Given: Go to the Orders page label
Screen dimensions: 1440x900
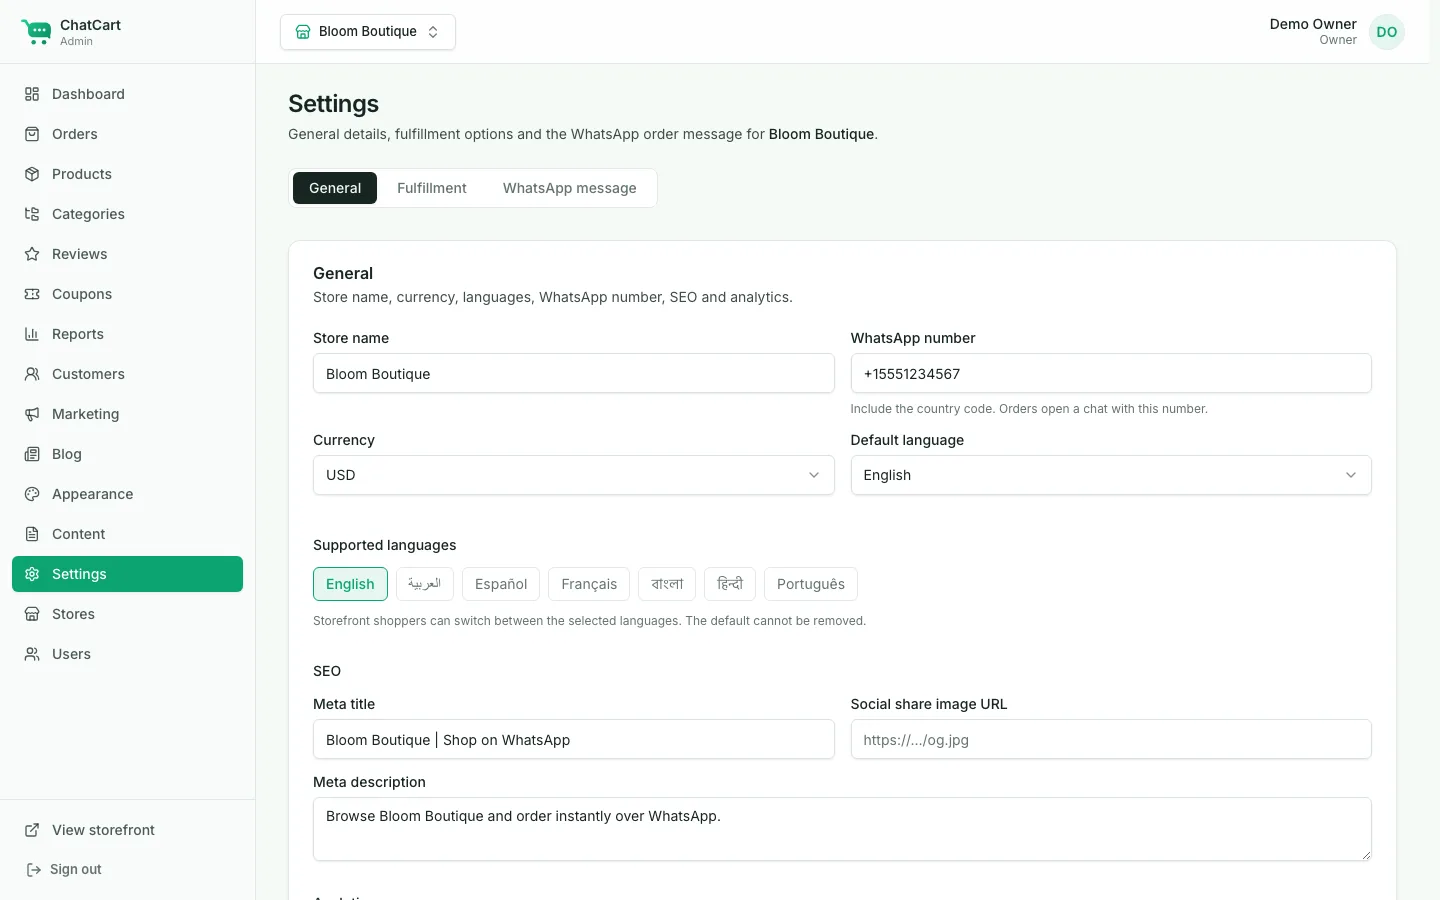Looking at the screenshot, I should (x=75, y=134).
